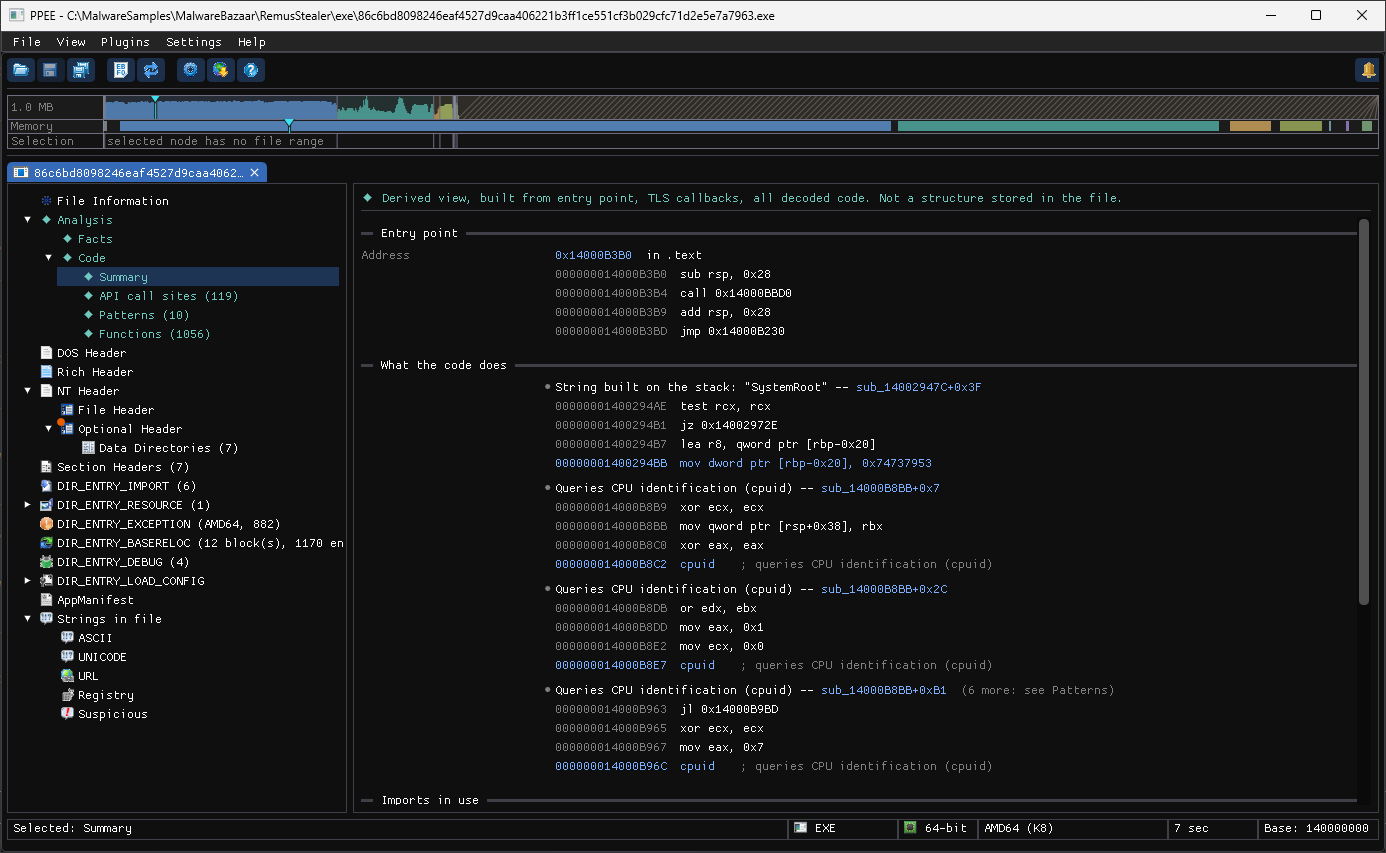Screen dimensions: 1386x853
Task: Open the hex view toolbar icon
Action: (x=121, y=70)
